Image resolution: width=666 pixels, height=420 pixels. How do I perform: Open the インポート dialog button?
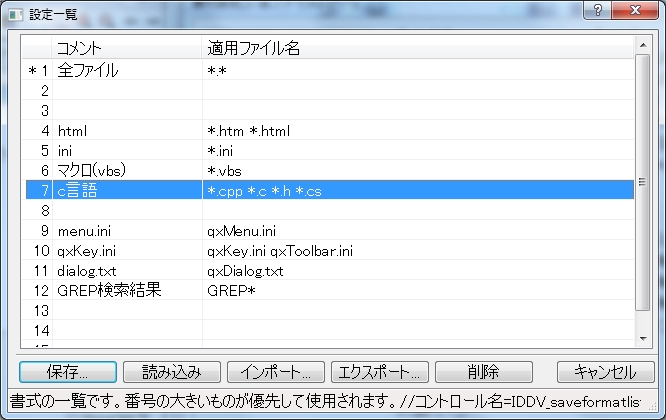pos(275,371)
